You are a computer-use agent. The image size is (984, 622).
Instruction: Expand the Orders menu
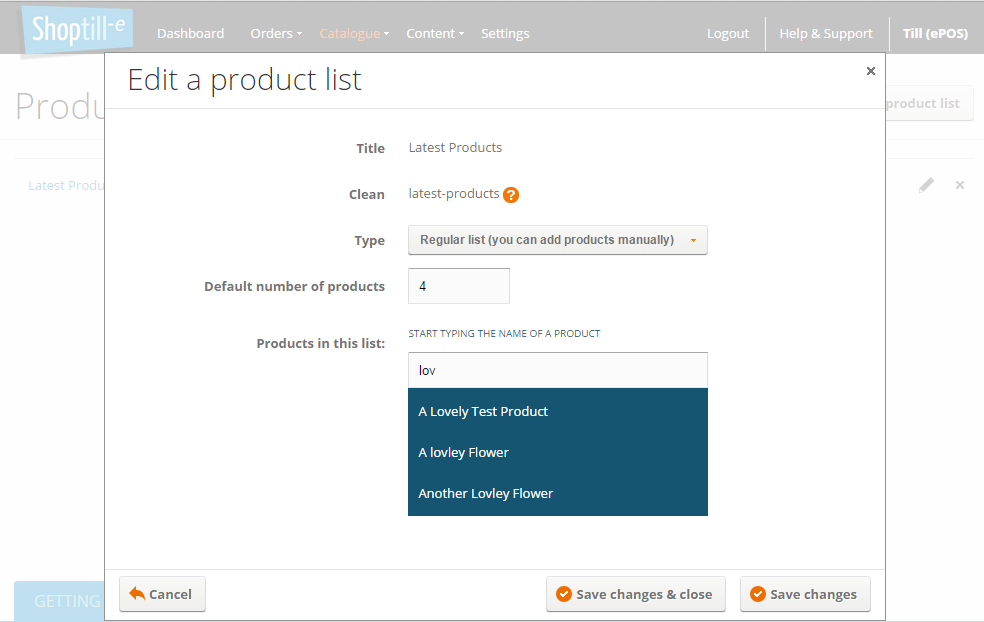tap(275, 33)
